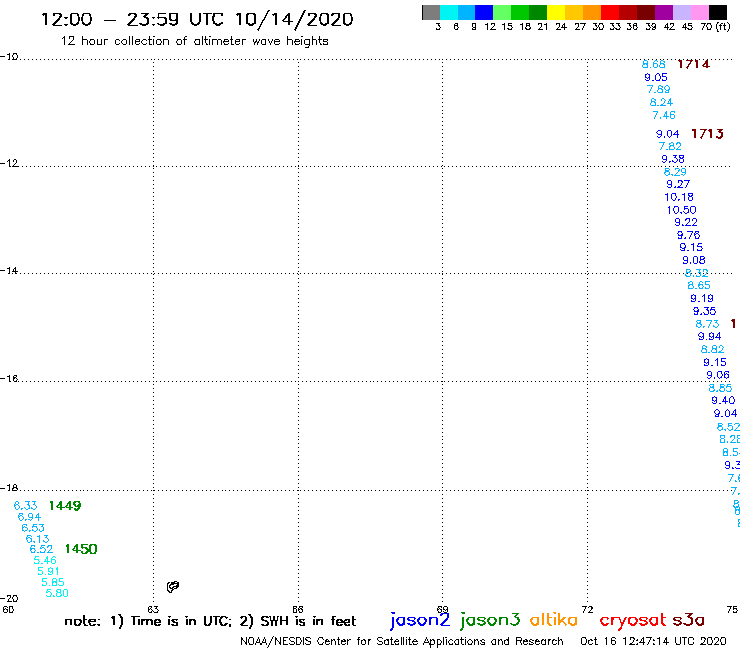Click the wave height value 7.46

(x=664, y=115)
